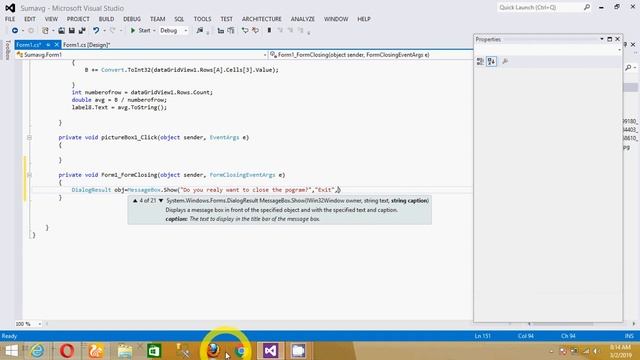Open the File Explorer taskbar icon
This screenshot has width=640, height=360.
click(x=125, y=351)
